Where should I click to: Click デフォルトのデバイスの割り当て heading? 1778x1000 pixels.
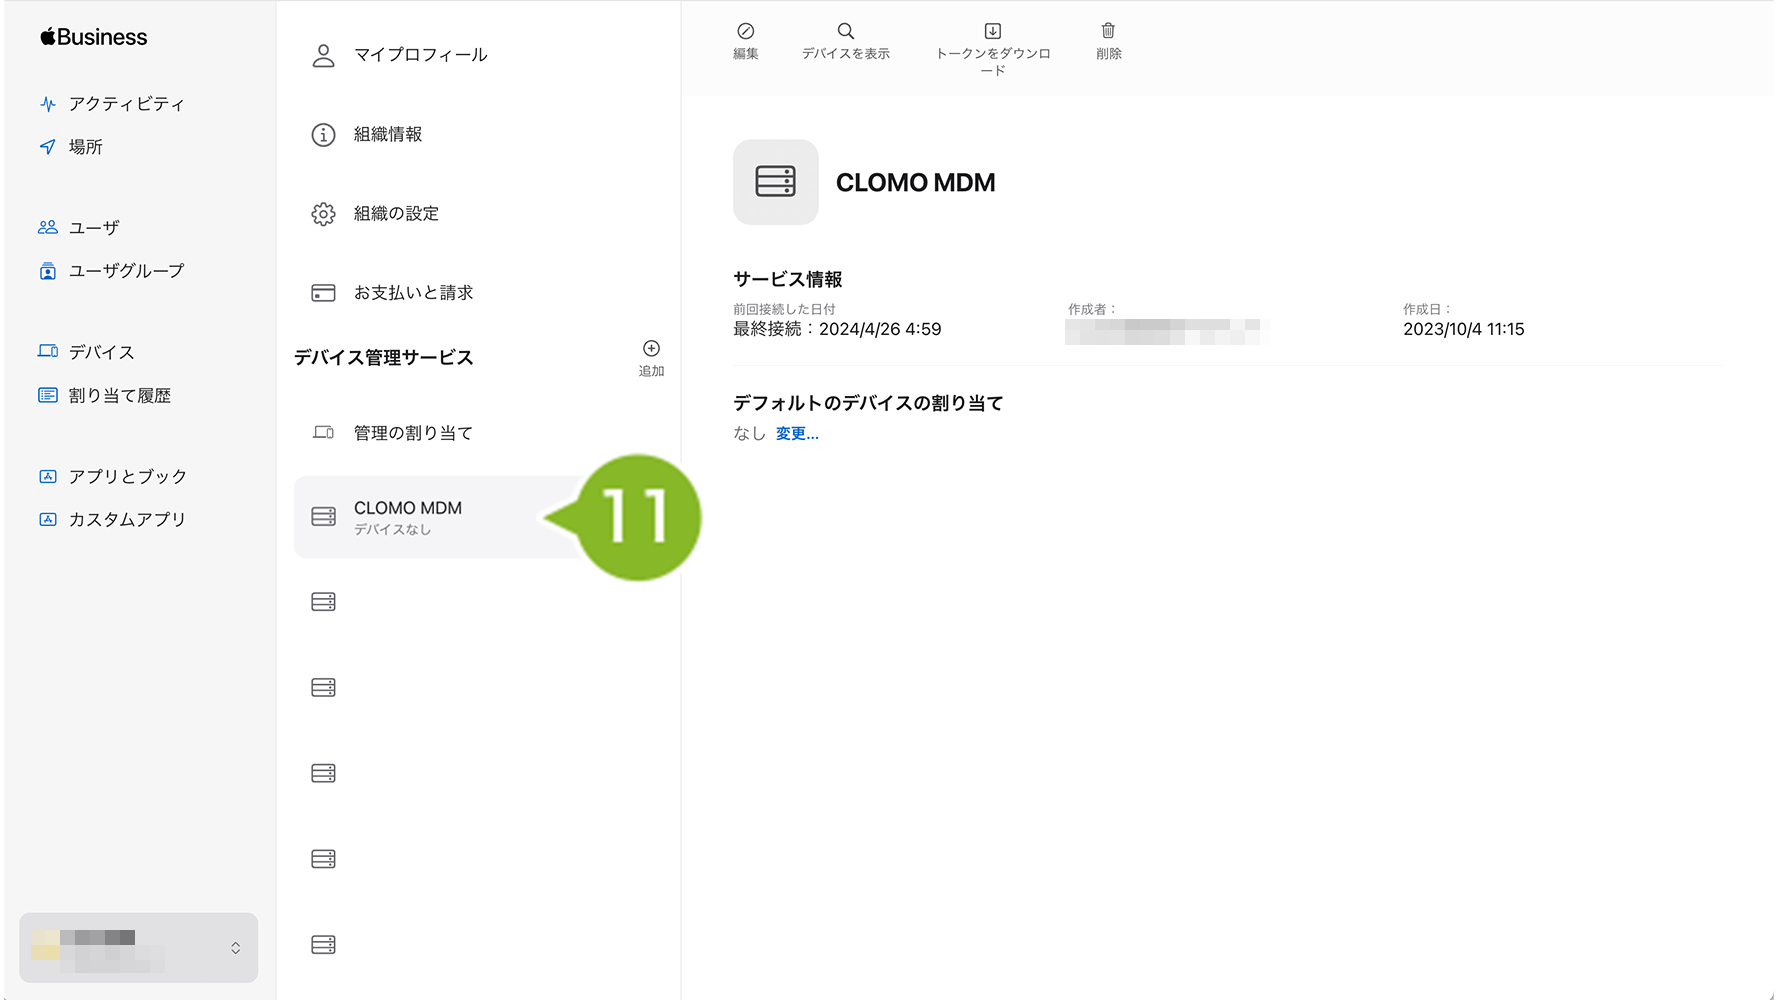(x=868, y=403)
